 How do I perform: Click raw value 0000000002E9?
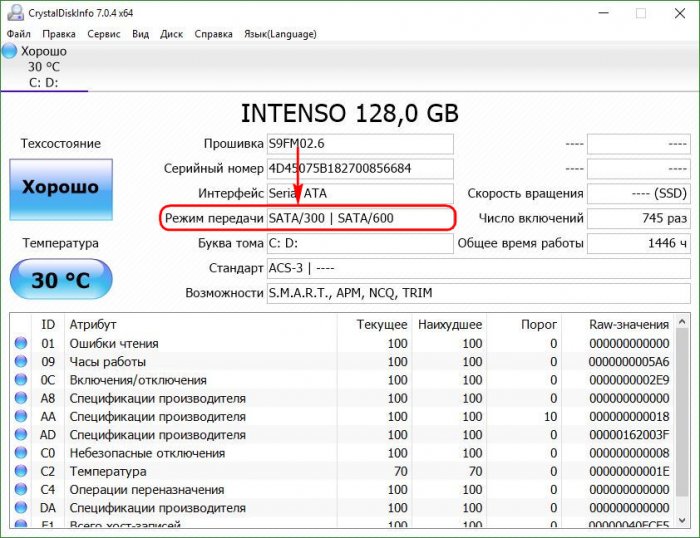629,380
